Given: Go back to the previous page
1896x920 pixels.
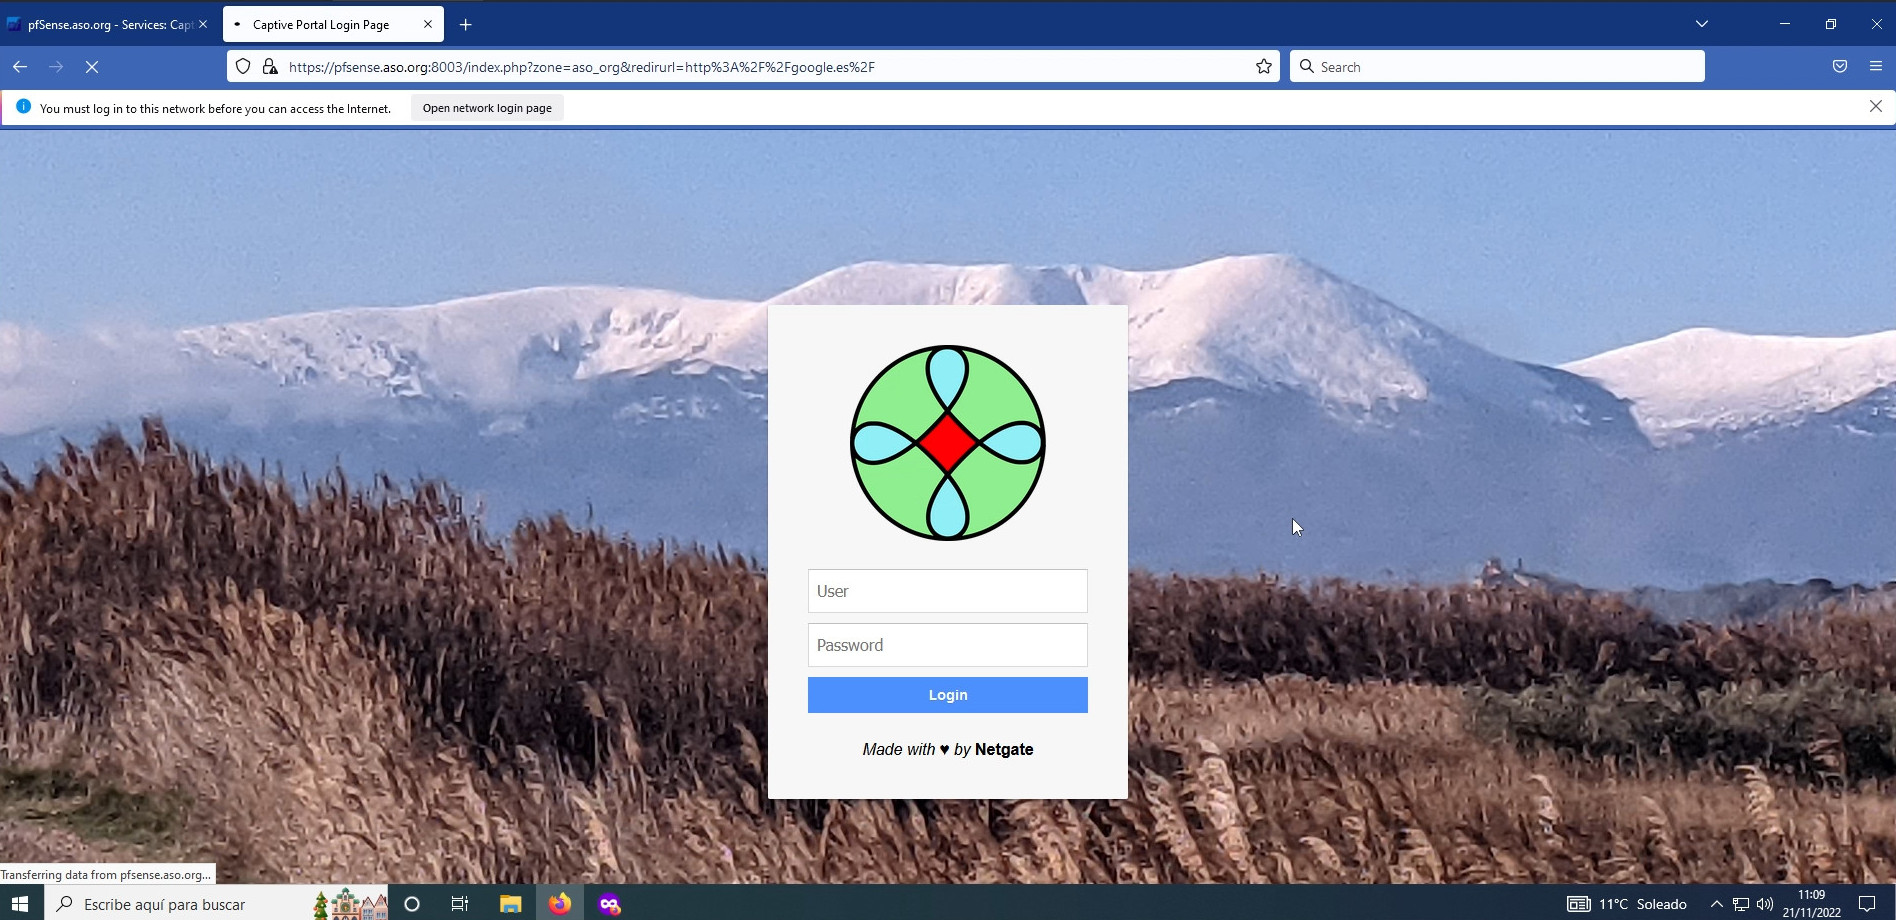Looking at the screenshot, I should 20,67.
